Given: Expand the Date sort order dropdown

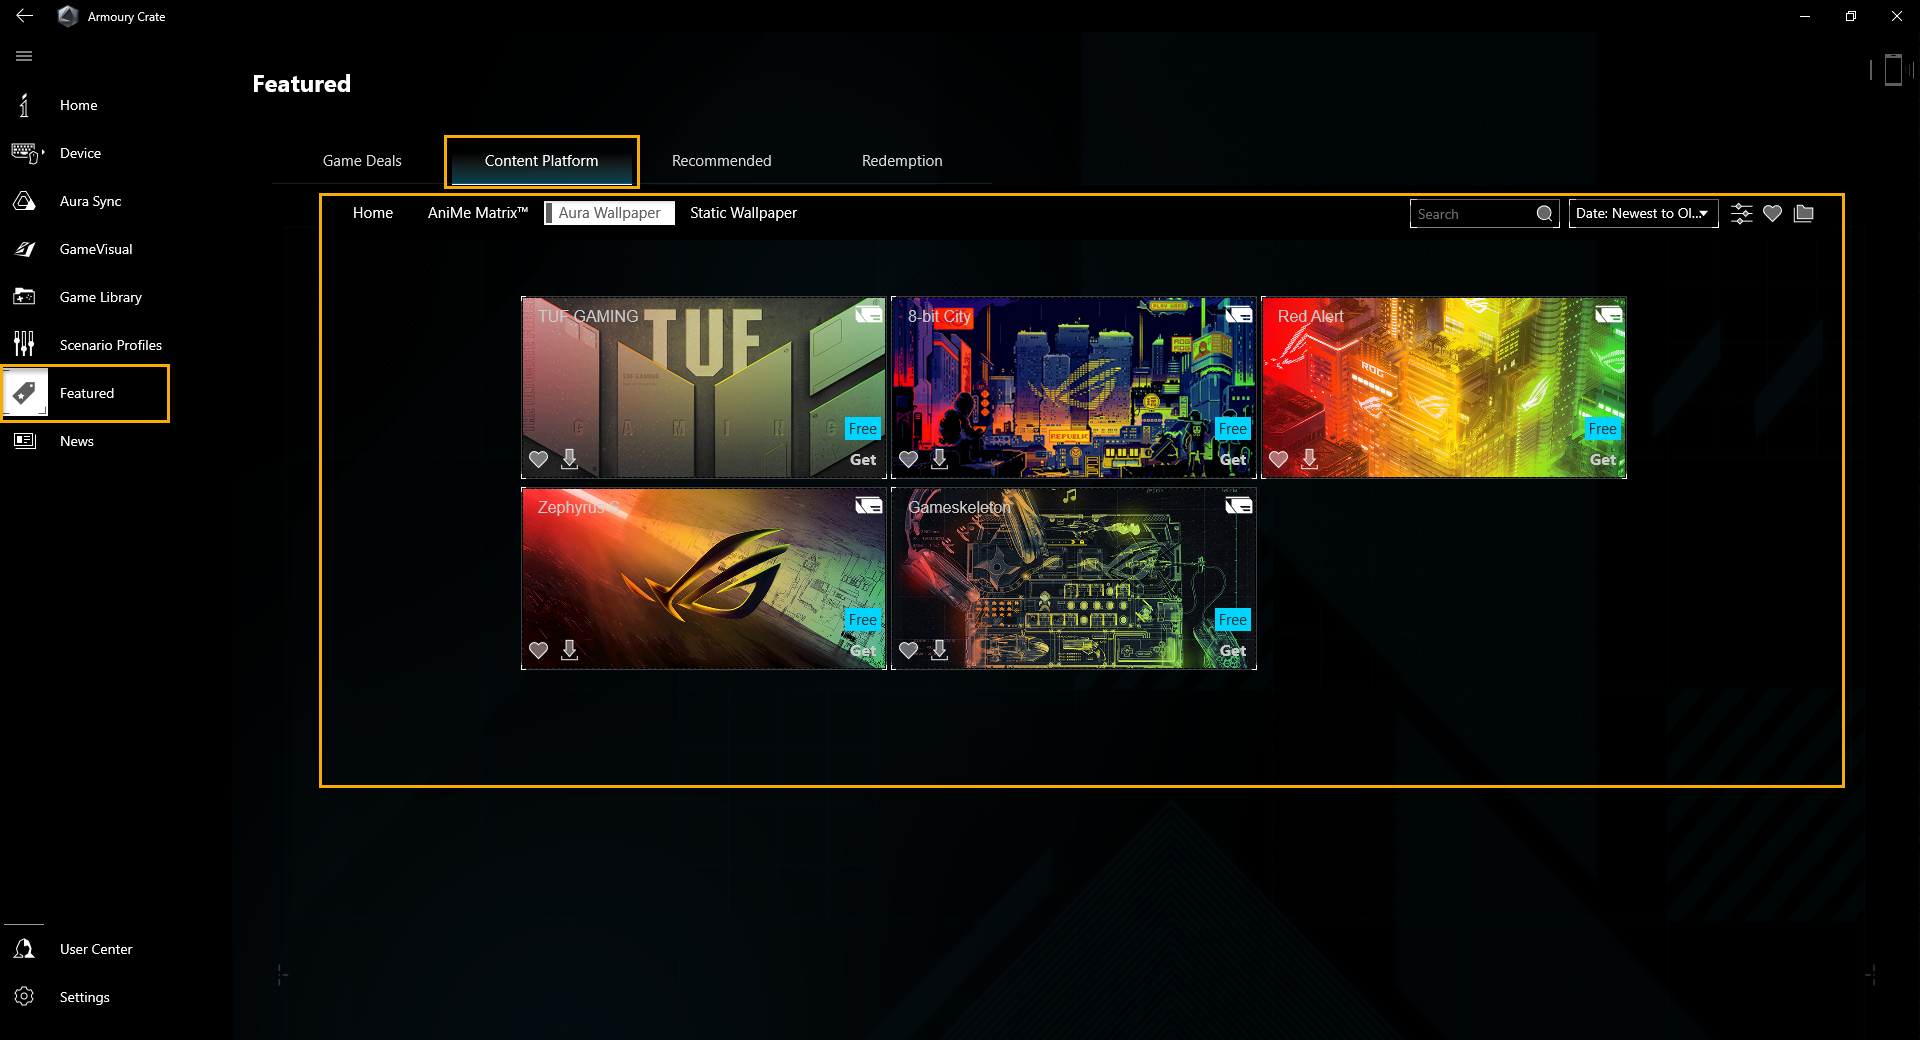Looking at the screenshot, I should coord(1642,214).
